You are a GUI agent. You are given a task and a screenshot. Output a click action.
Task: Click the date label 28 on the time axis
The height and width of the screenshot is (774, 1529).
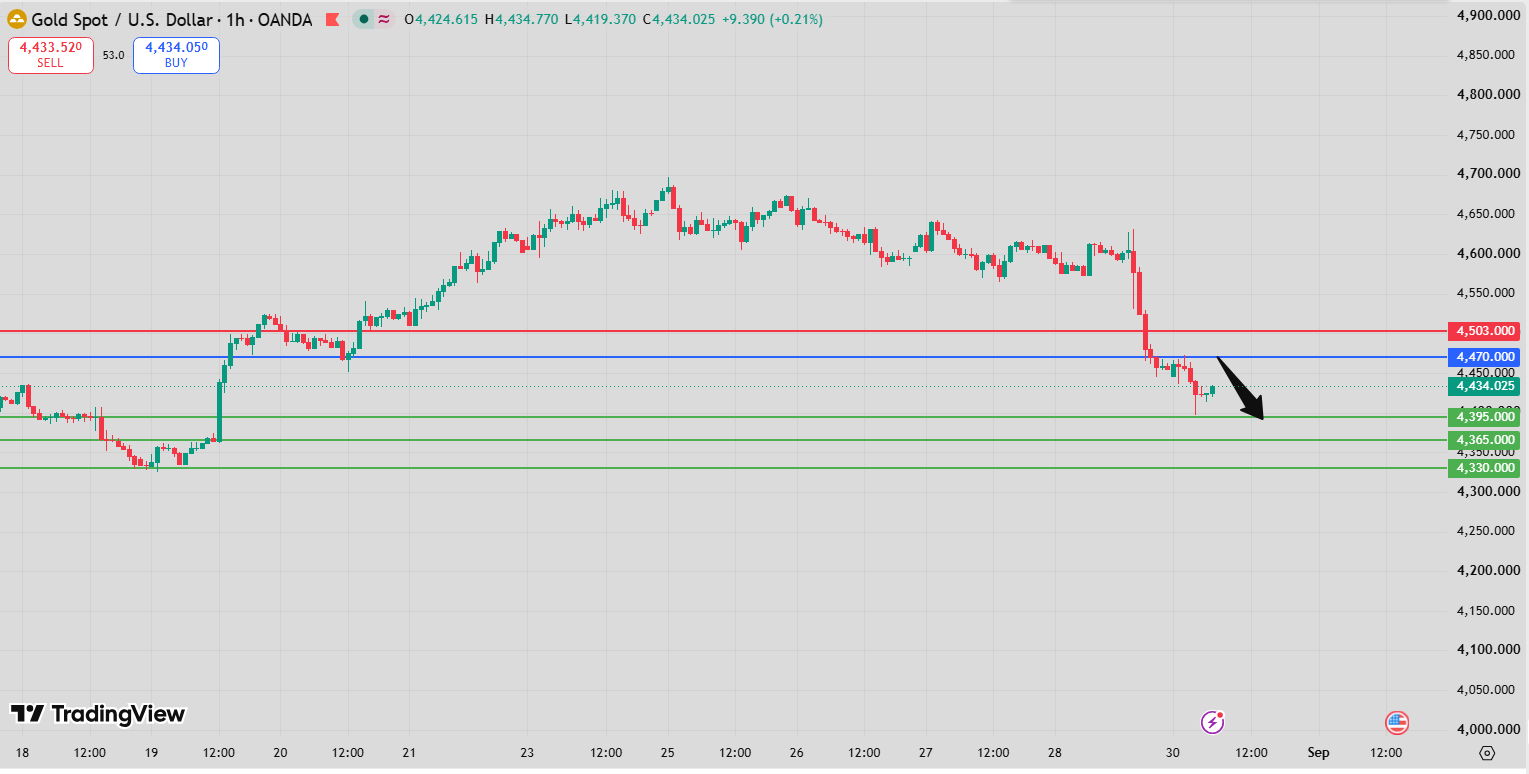pyautogui.click(x=1055, y=753)
